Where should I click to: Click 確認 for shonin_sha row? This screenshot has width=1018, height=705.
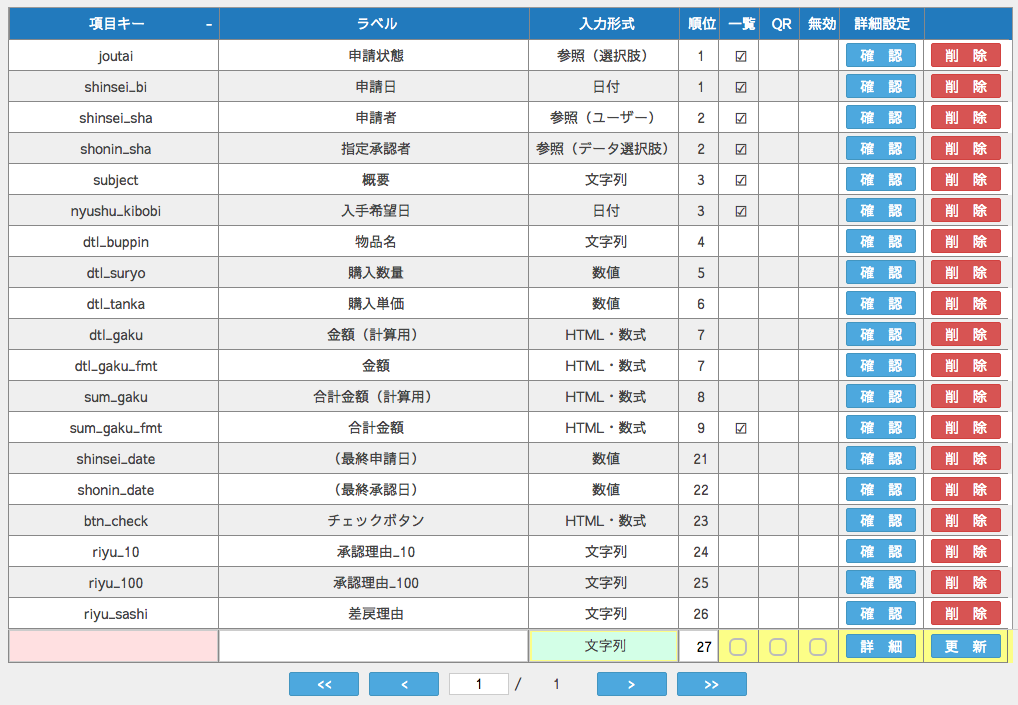point(880,149)
